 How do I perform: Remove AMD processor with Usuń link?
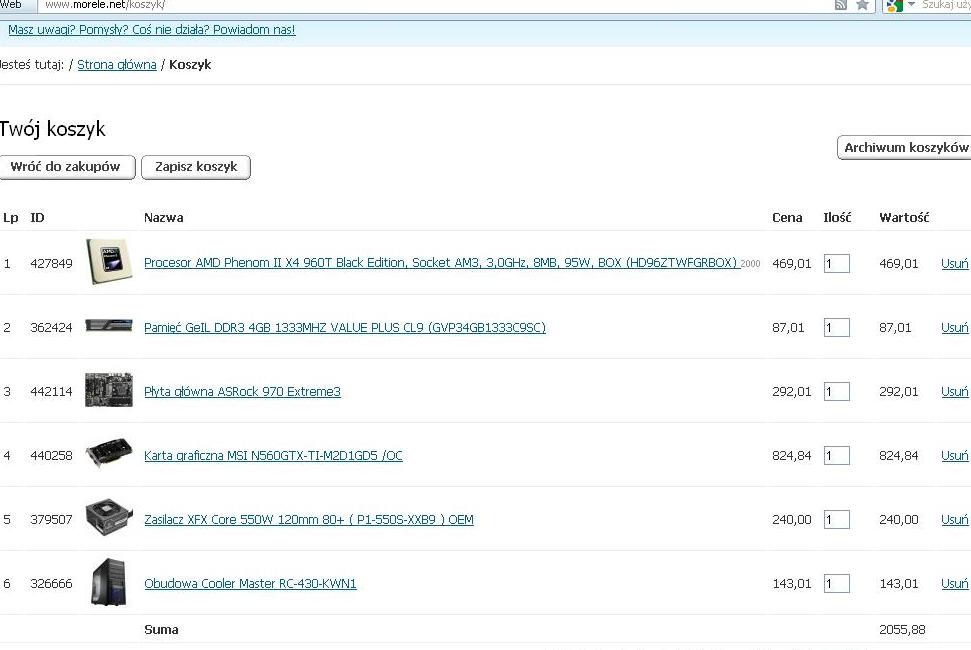(954, 263)
